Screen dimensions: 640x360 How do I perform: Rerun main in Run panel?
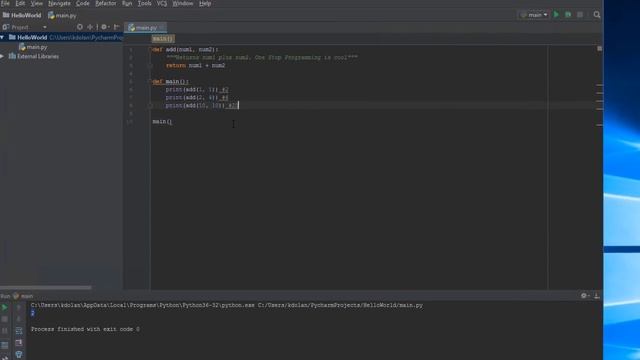pos(4,307)
